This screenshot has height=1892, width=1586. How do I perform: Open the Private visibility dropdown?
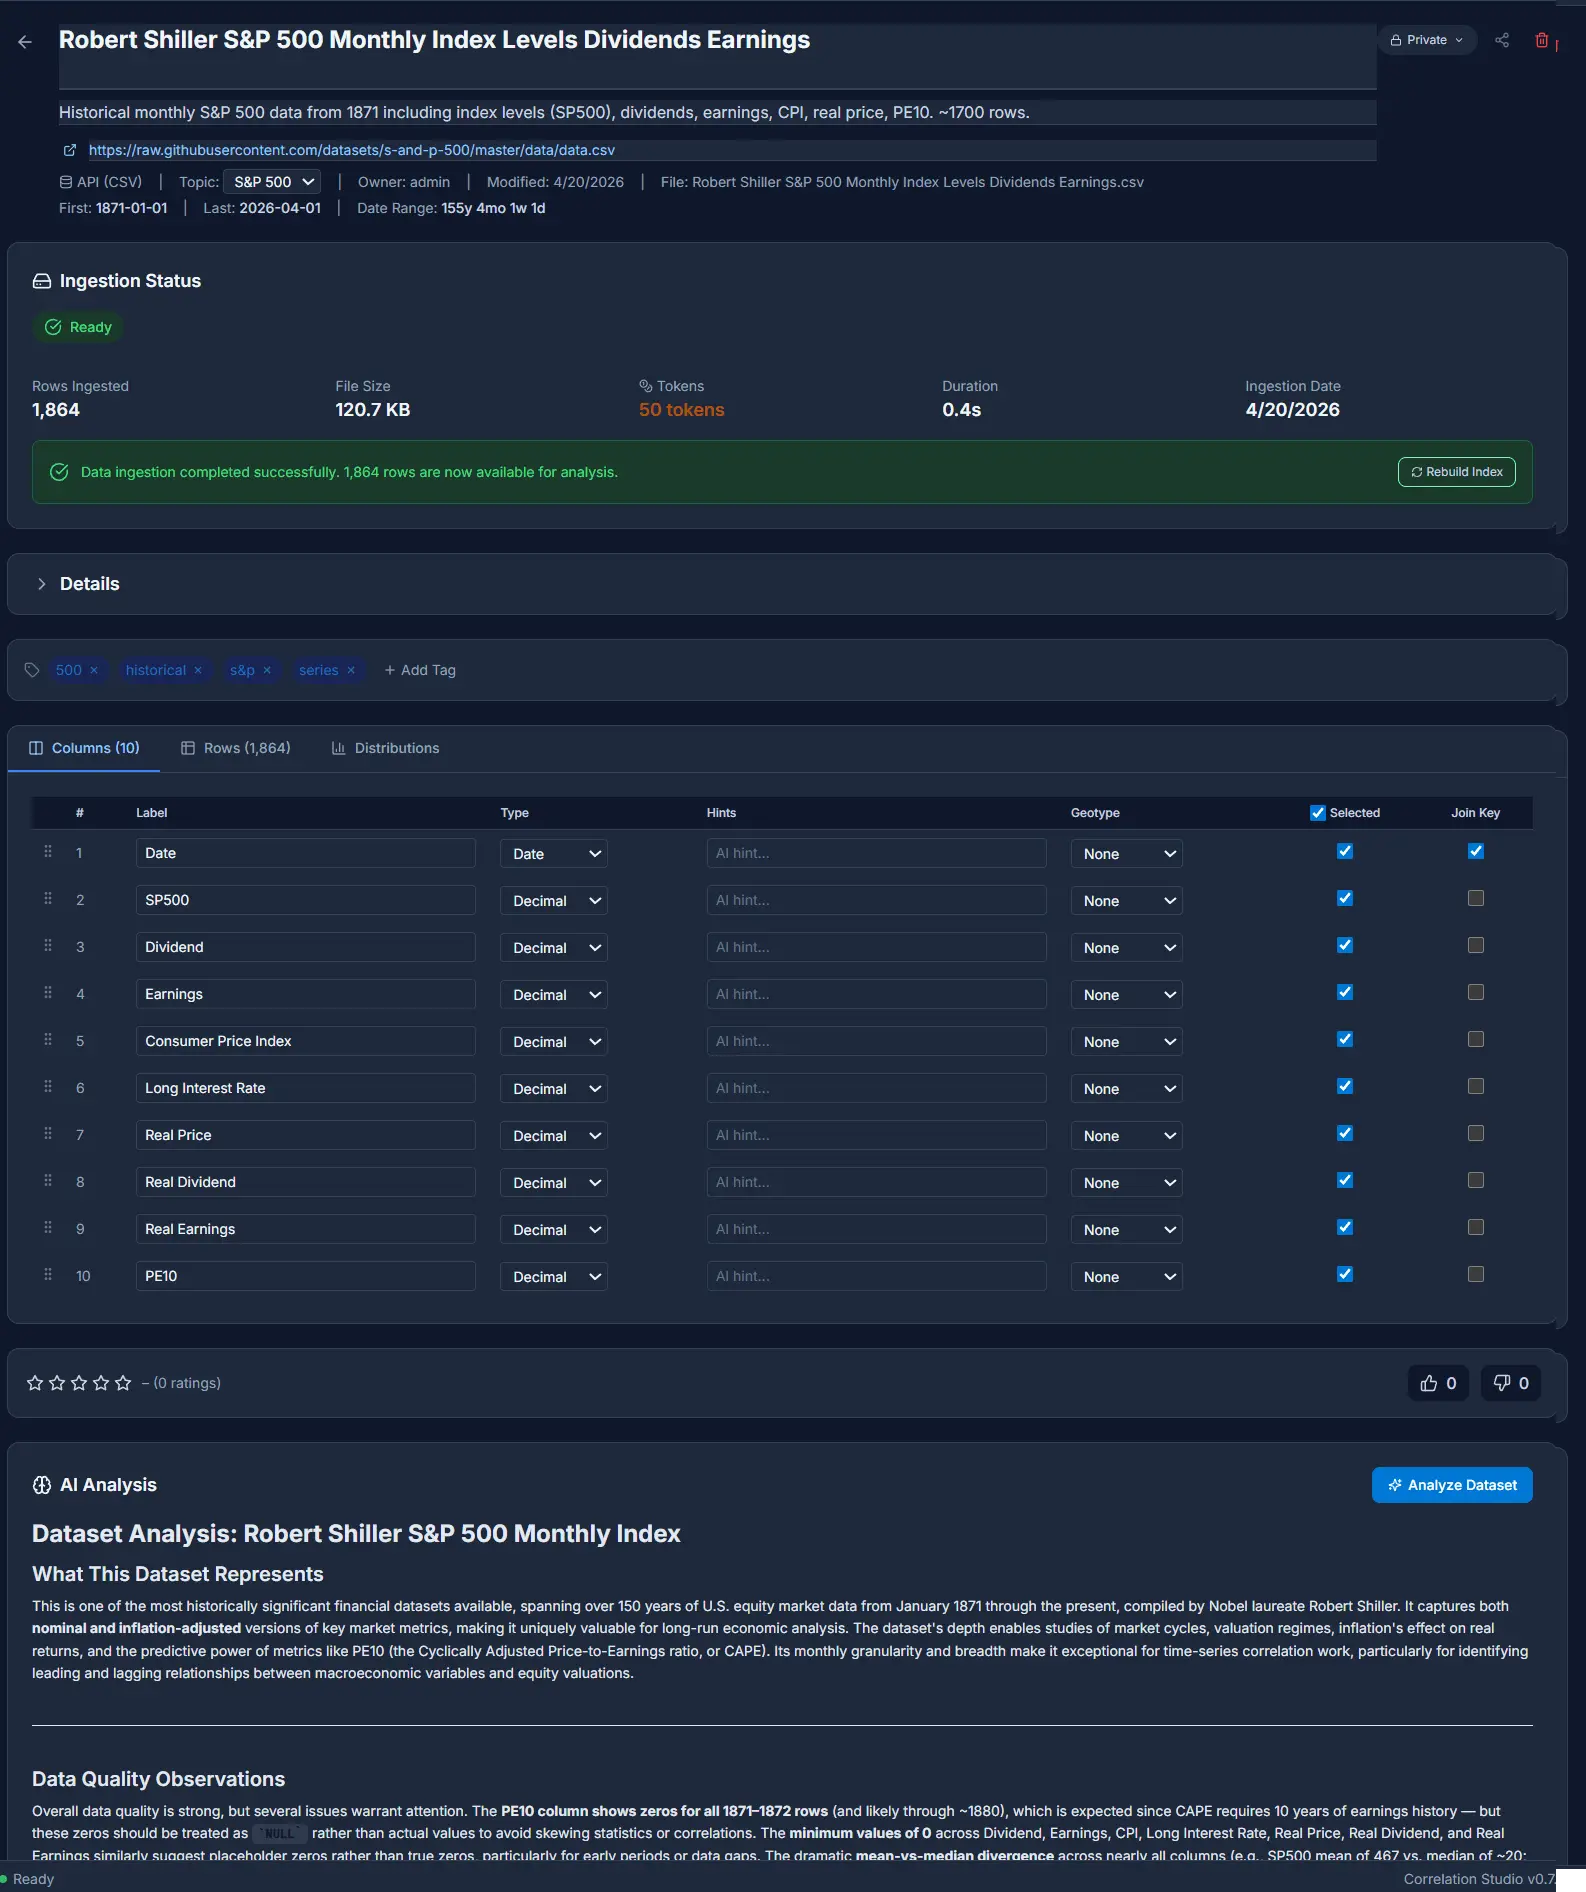[1427, 40]
